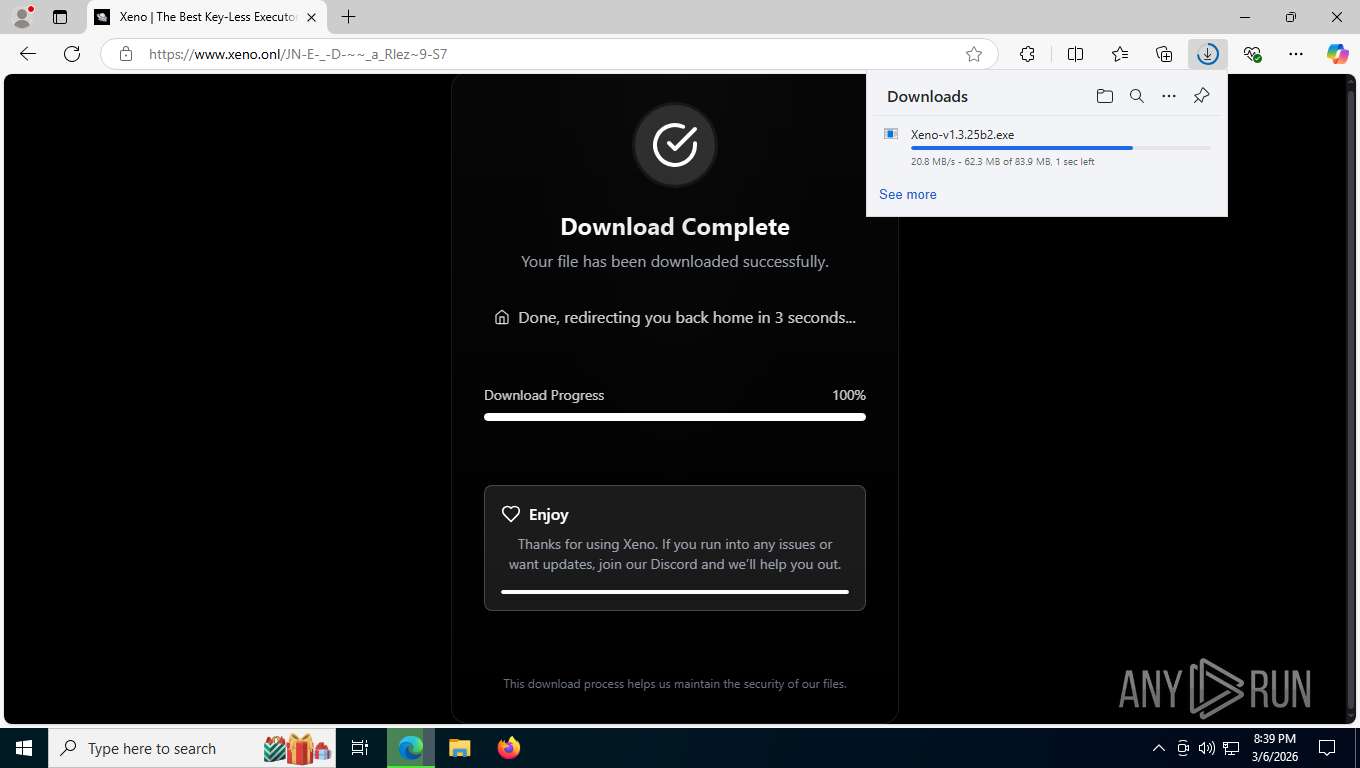Click the file downloaded successfully message

pos(675,262)
